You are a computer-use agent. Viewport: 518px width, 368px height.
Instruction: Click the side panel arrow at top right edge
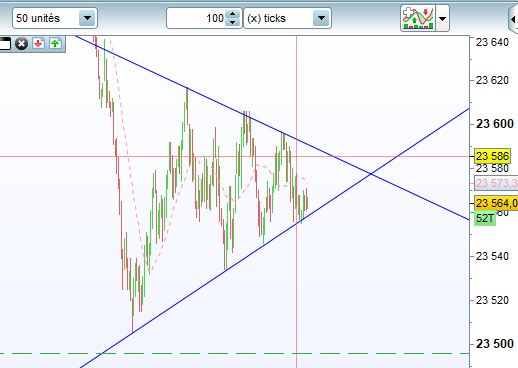pyautogui.click(x=514, y=19)
